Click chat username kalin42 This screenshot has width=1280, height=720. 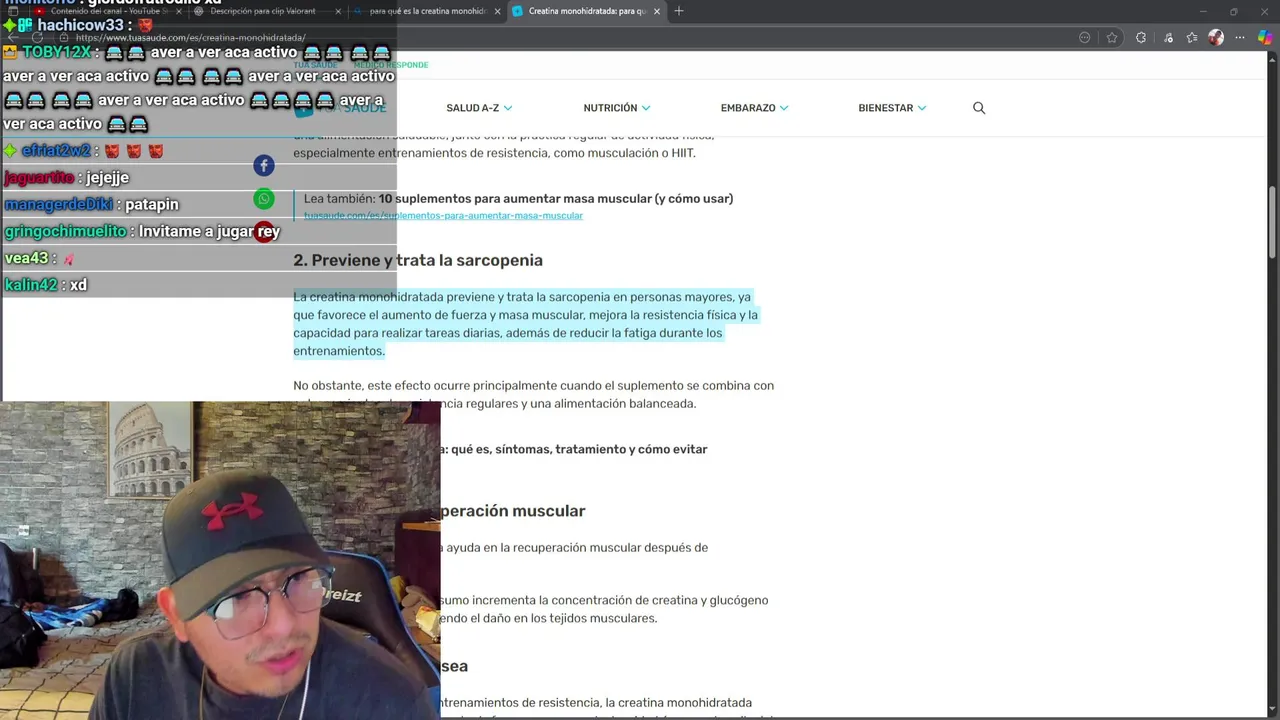coord(31,285)
